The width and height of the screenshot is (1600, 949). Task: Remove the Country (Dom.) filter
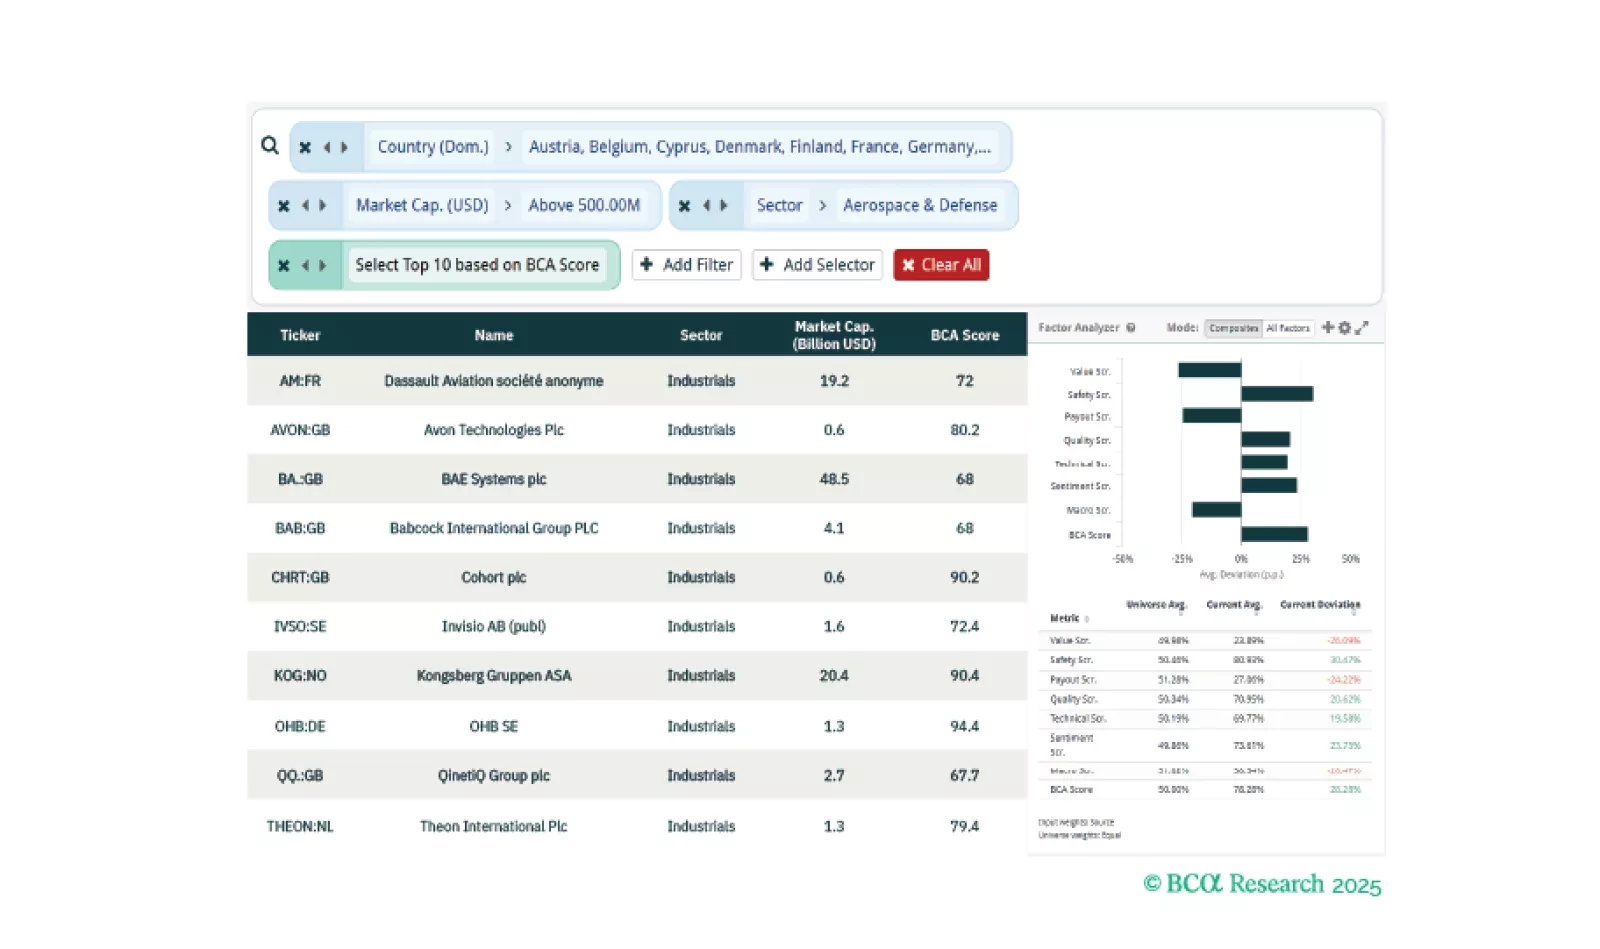pos(305,147)
